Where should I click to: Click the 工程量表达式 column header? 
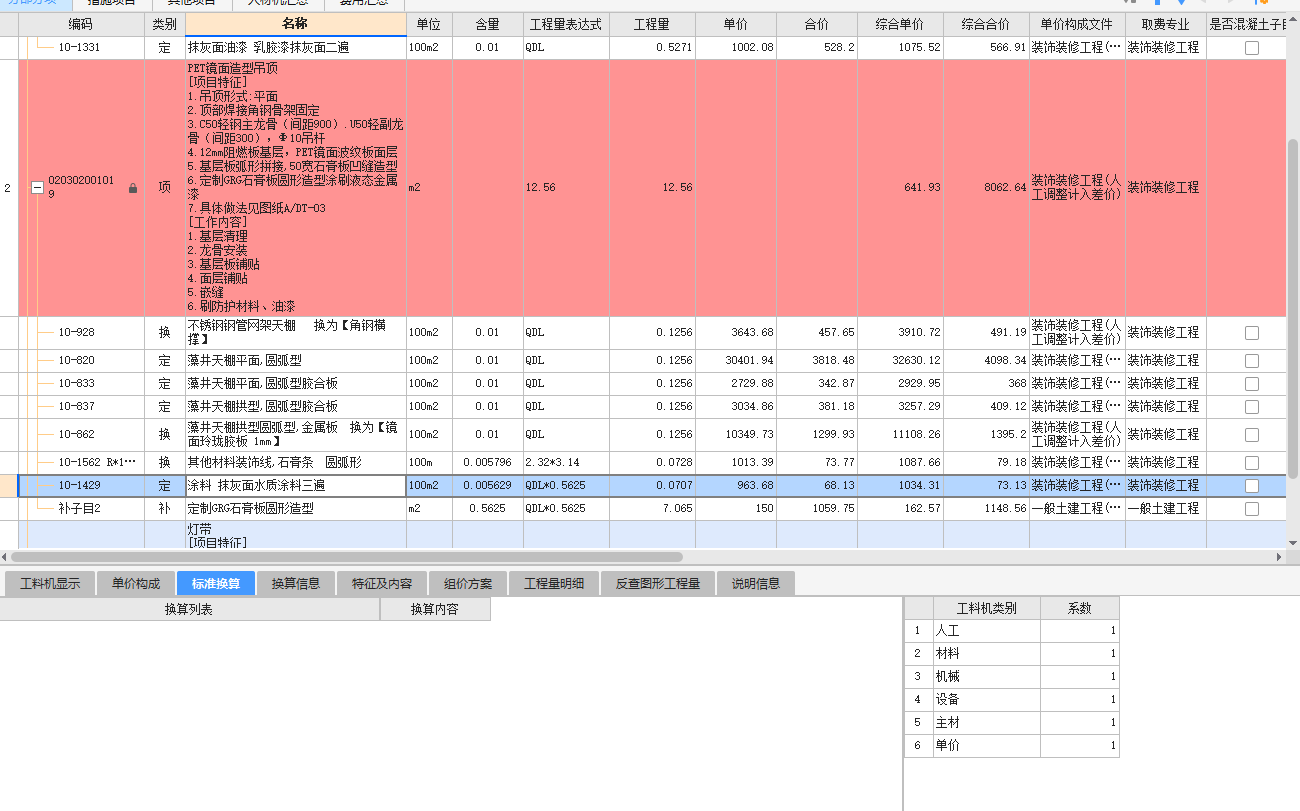tap(565, 24)
